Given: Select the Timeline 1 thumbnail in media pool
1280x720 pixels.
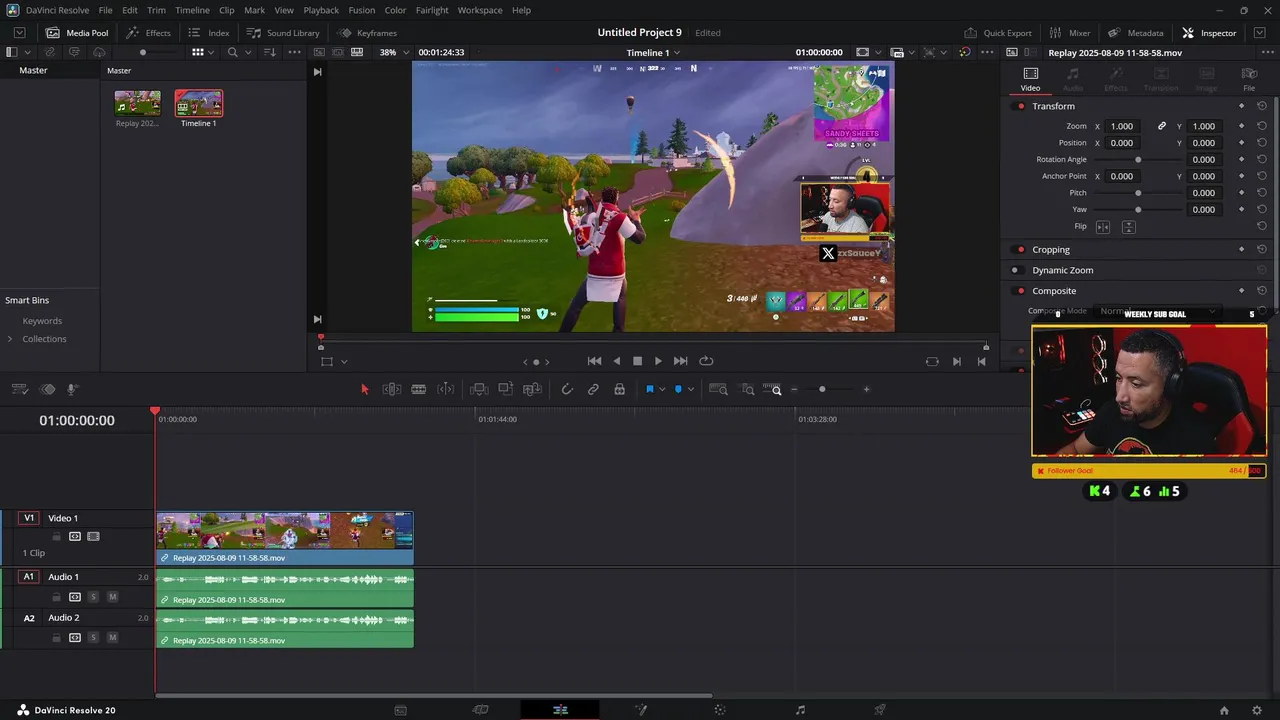Looking at the screenshot, I should click(x=199, y=103).
